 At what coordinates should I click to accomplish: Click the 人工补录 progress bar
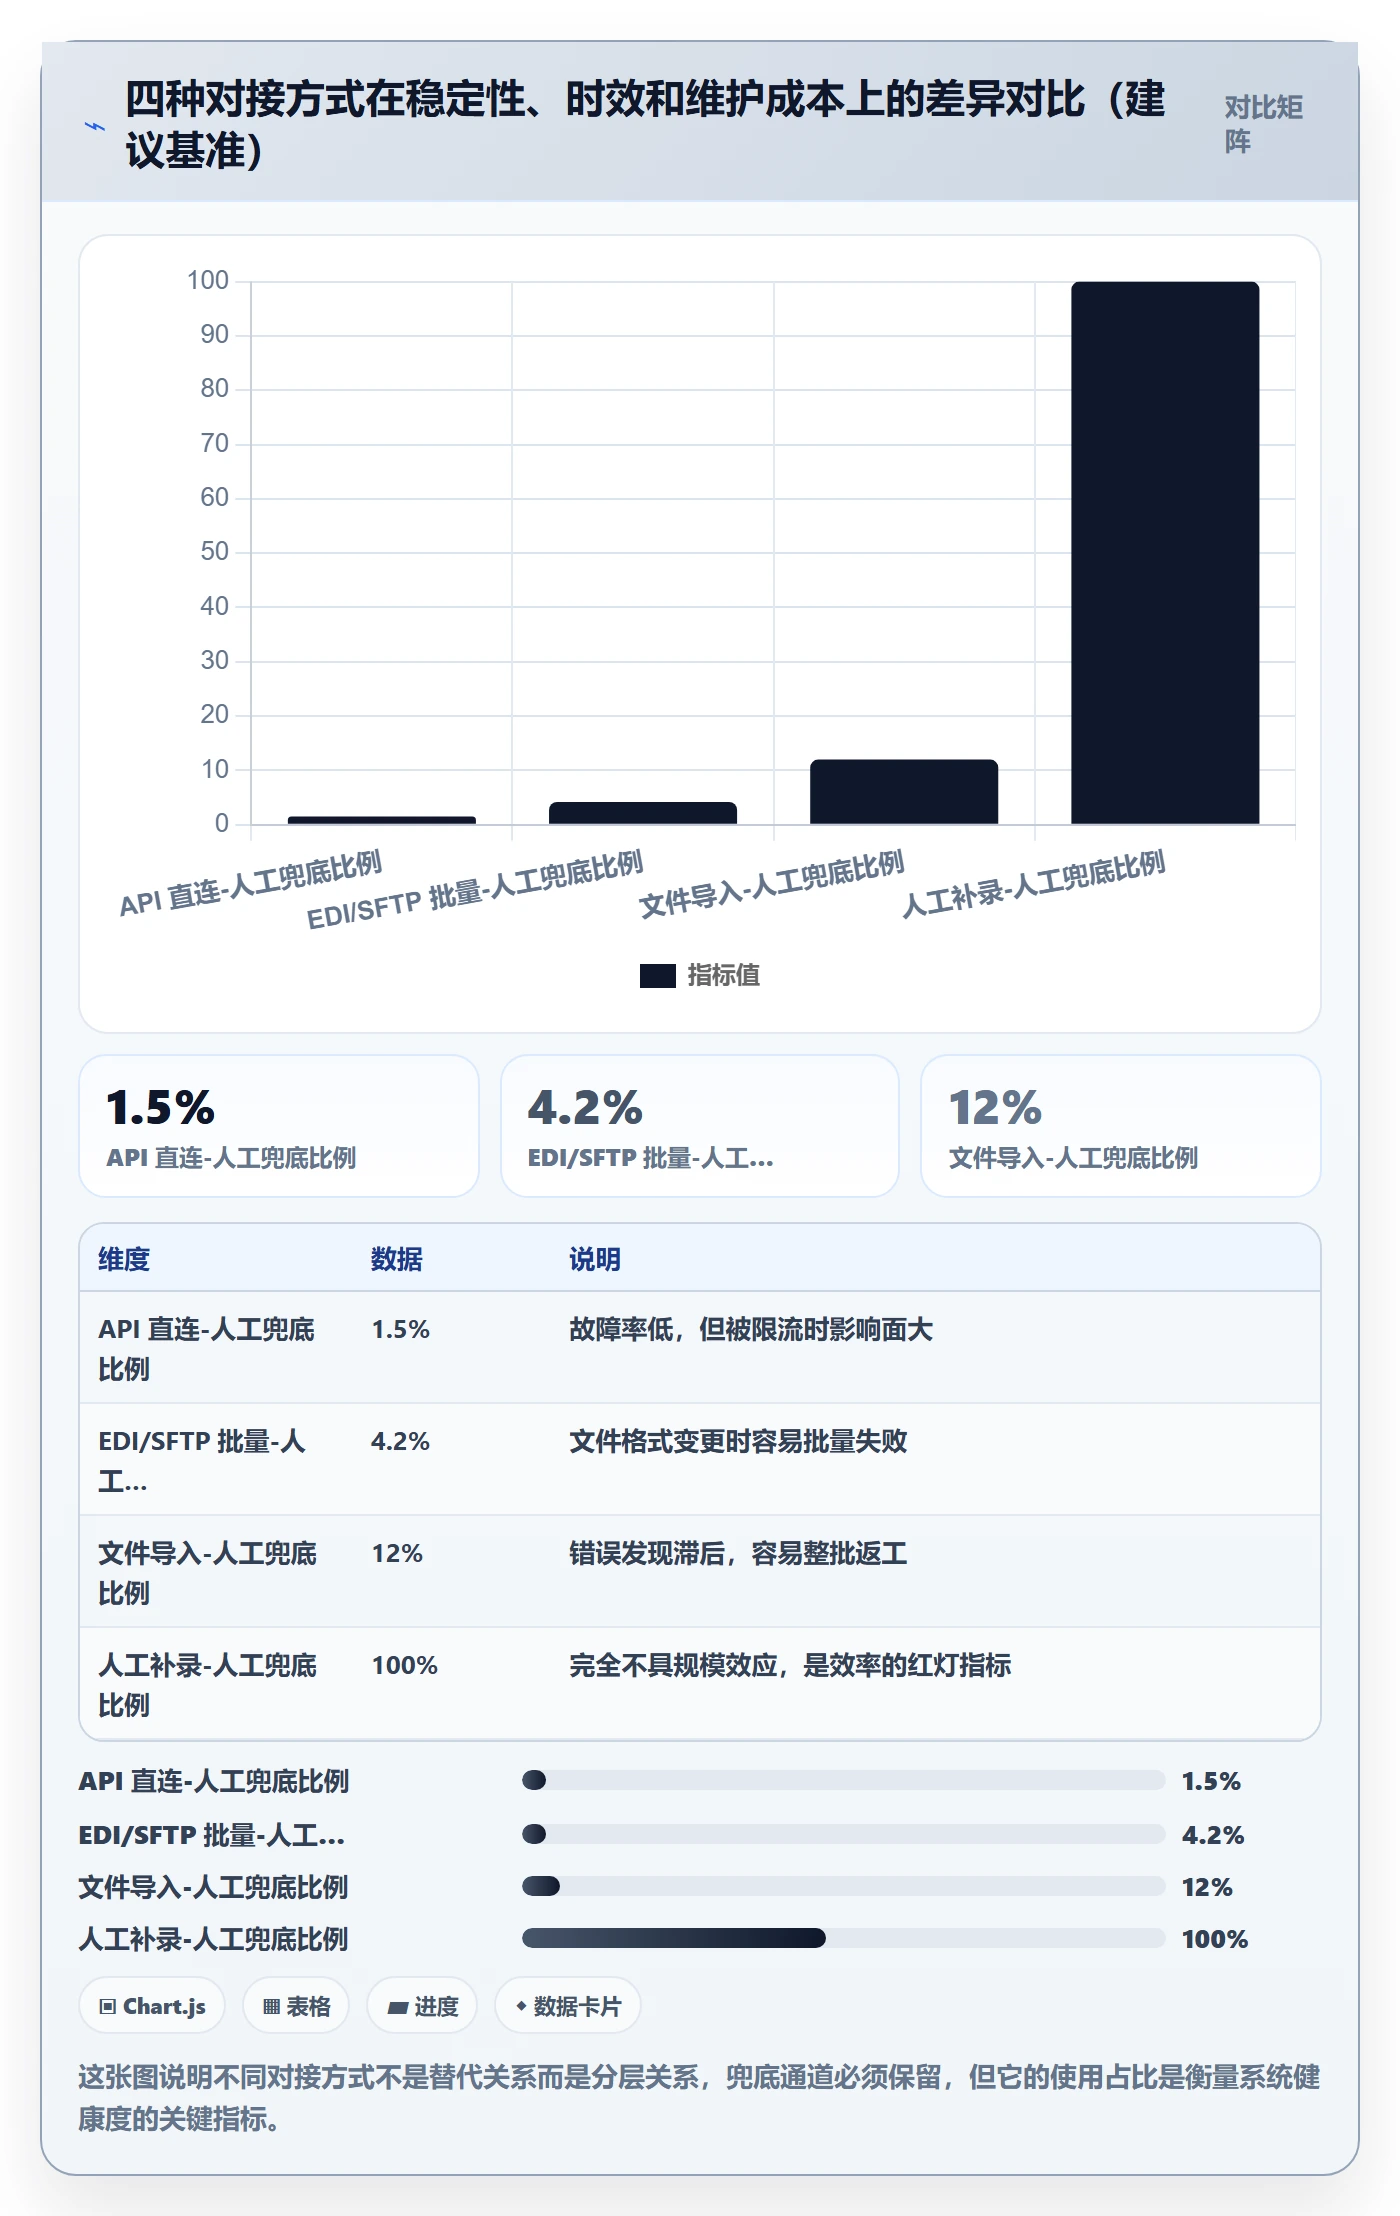click(843, 1938)
